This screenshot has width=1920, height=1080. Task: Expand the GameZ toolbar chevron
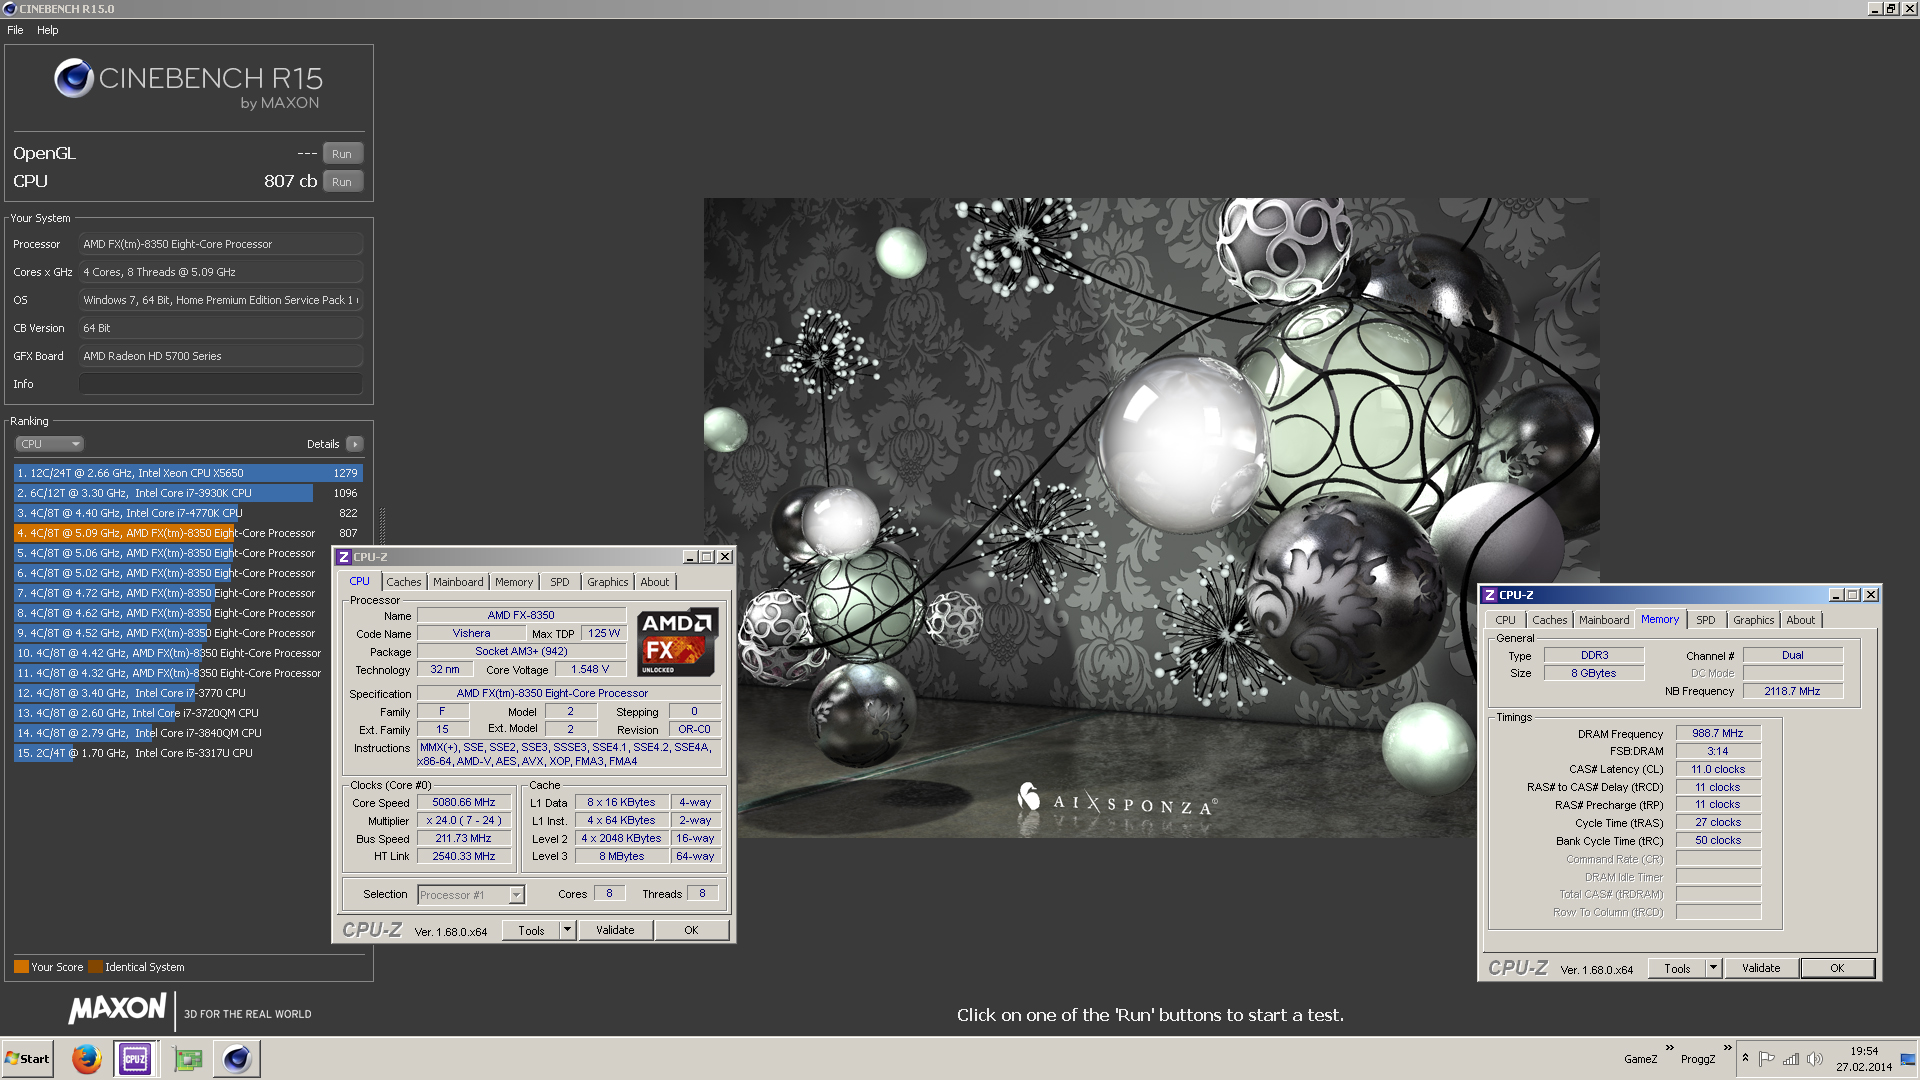click(x=1669, y=1048)
